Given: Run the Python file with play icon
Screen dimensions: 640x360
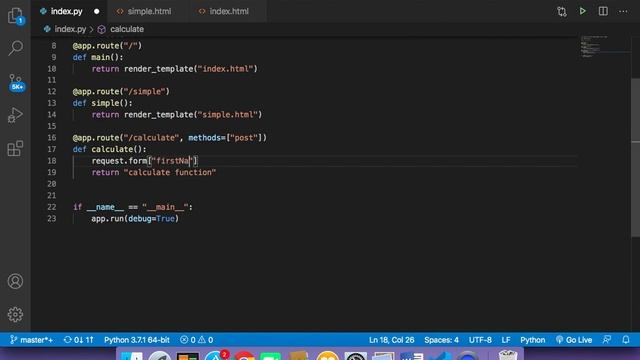Looking at the screenshot, I should tap(582, 11).
